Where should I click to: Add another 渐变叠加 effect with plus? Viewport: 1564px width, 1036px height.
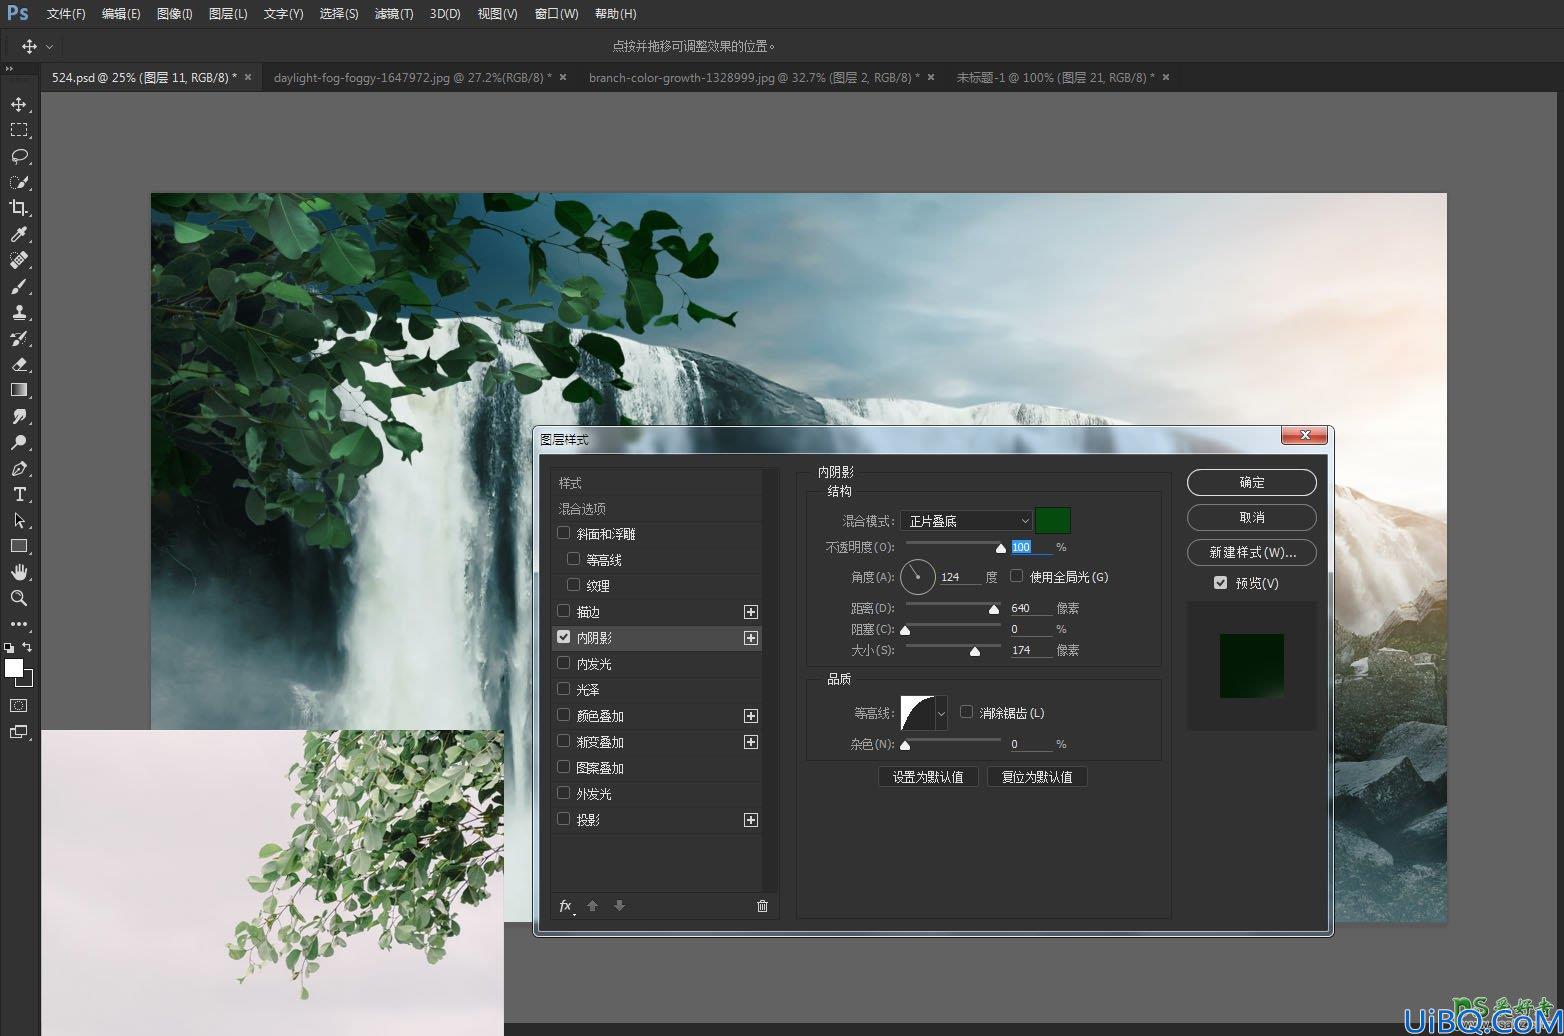click(751, 742)
